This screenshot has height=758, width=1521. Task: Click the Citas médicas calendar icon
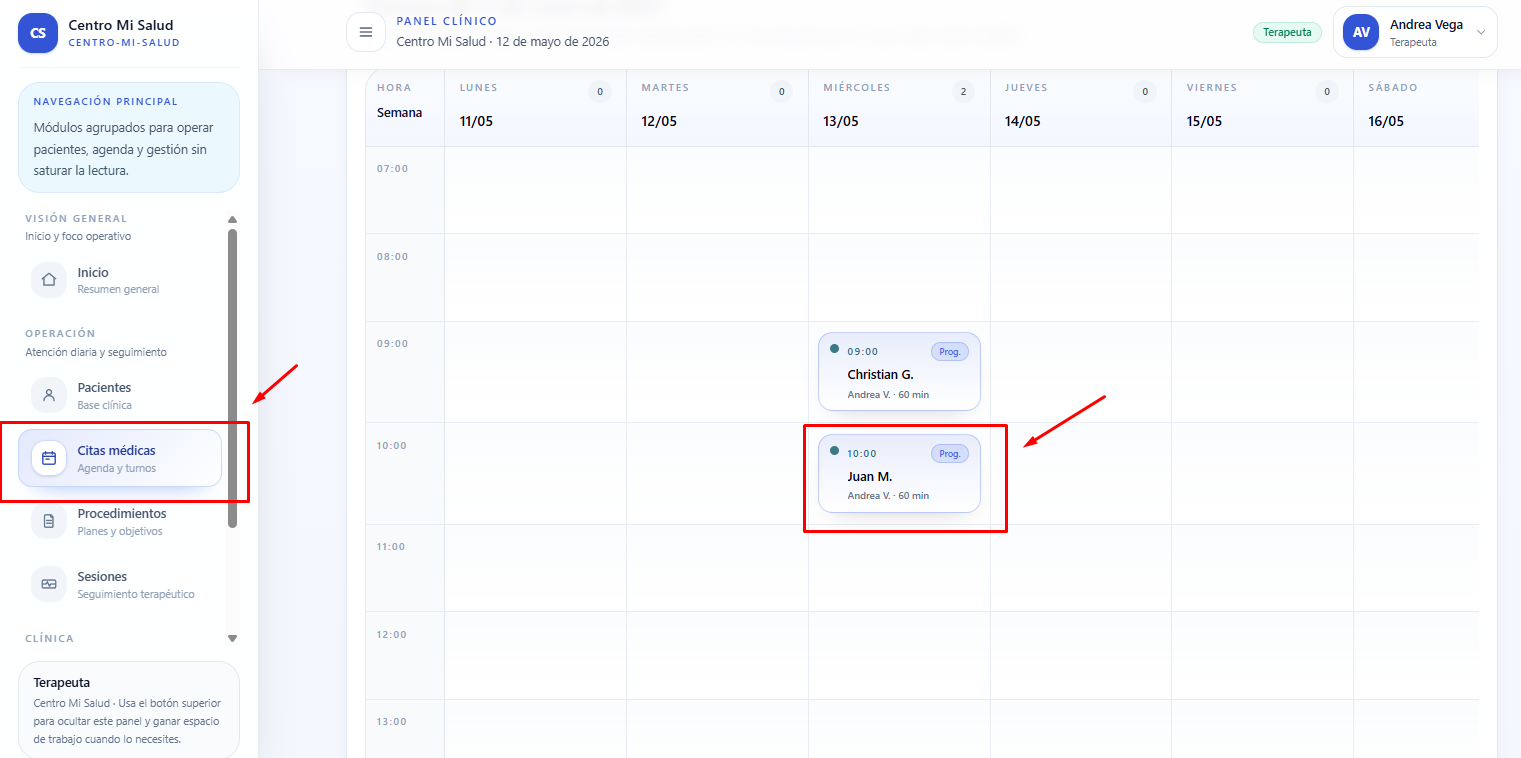coord(49,458)
